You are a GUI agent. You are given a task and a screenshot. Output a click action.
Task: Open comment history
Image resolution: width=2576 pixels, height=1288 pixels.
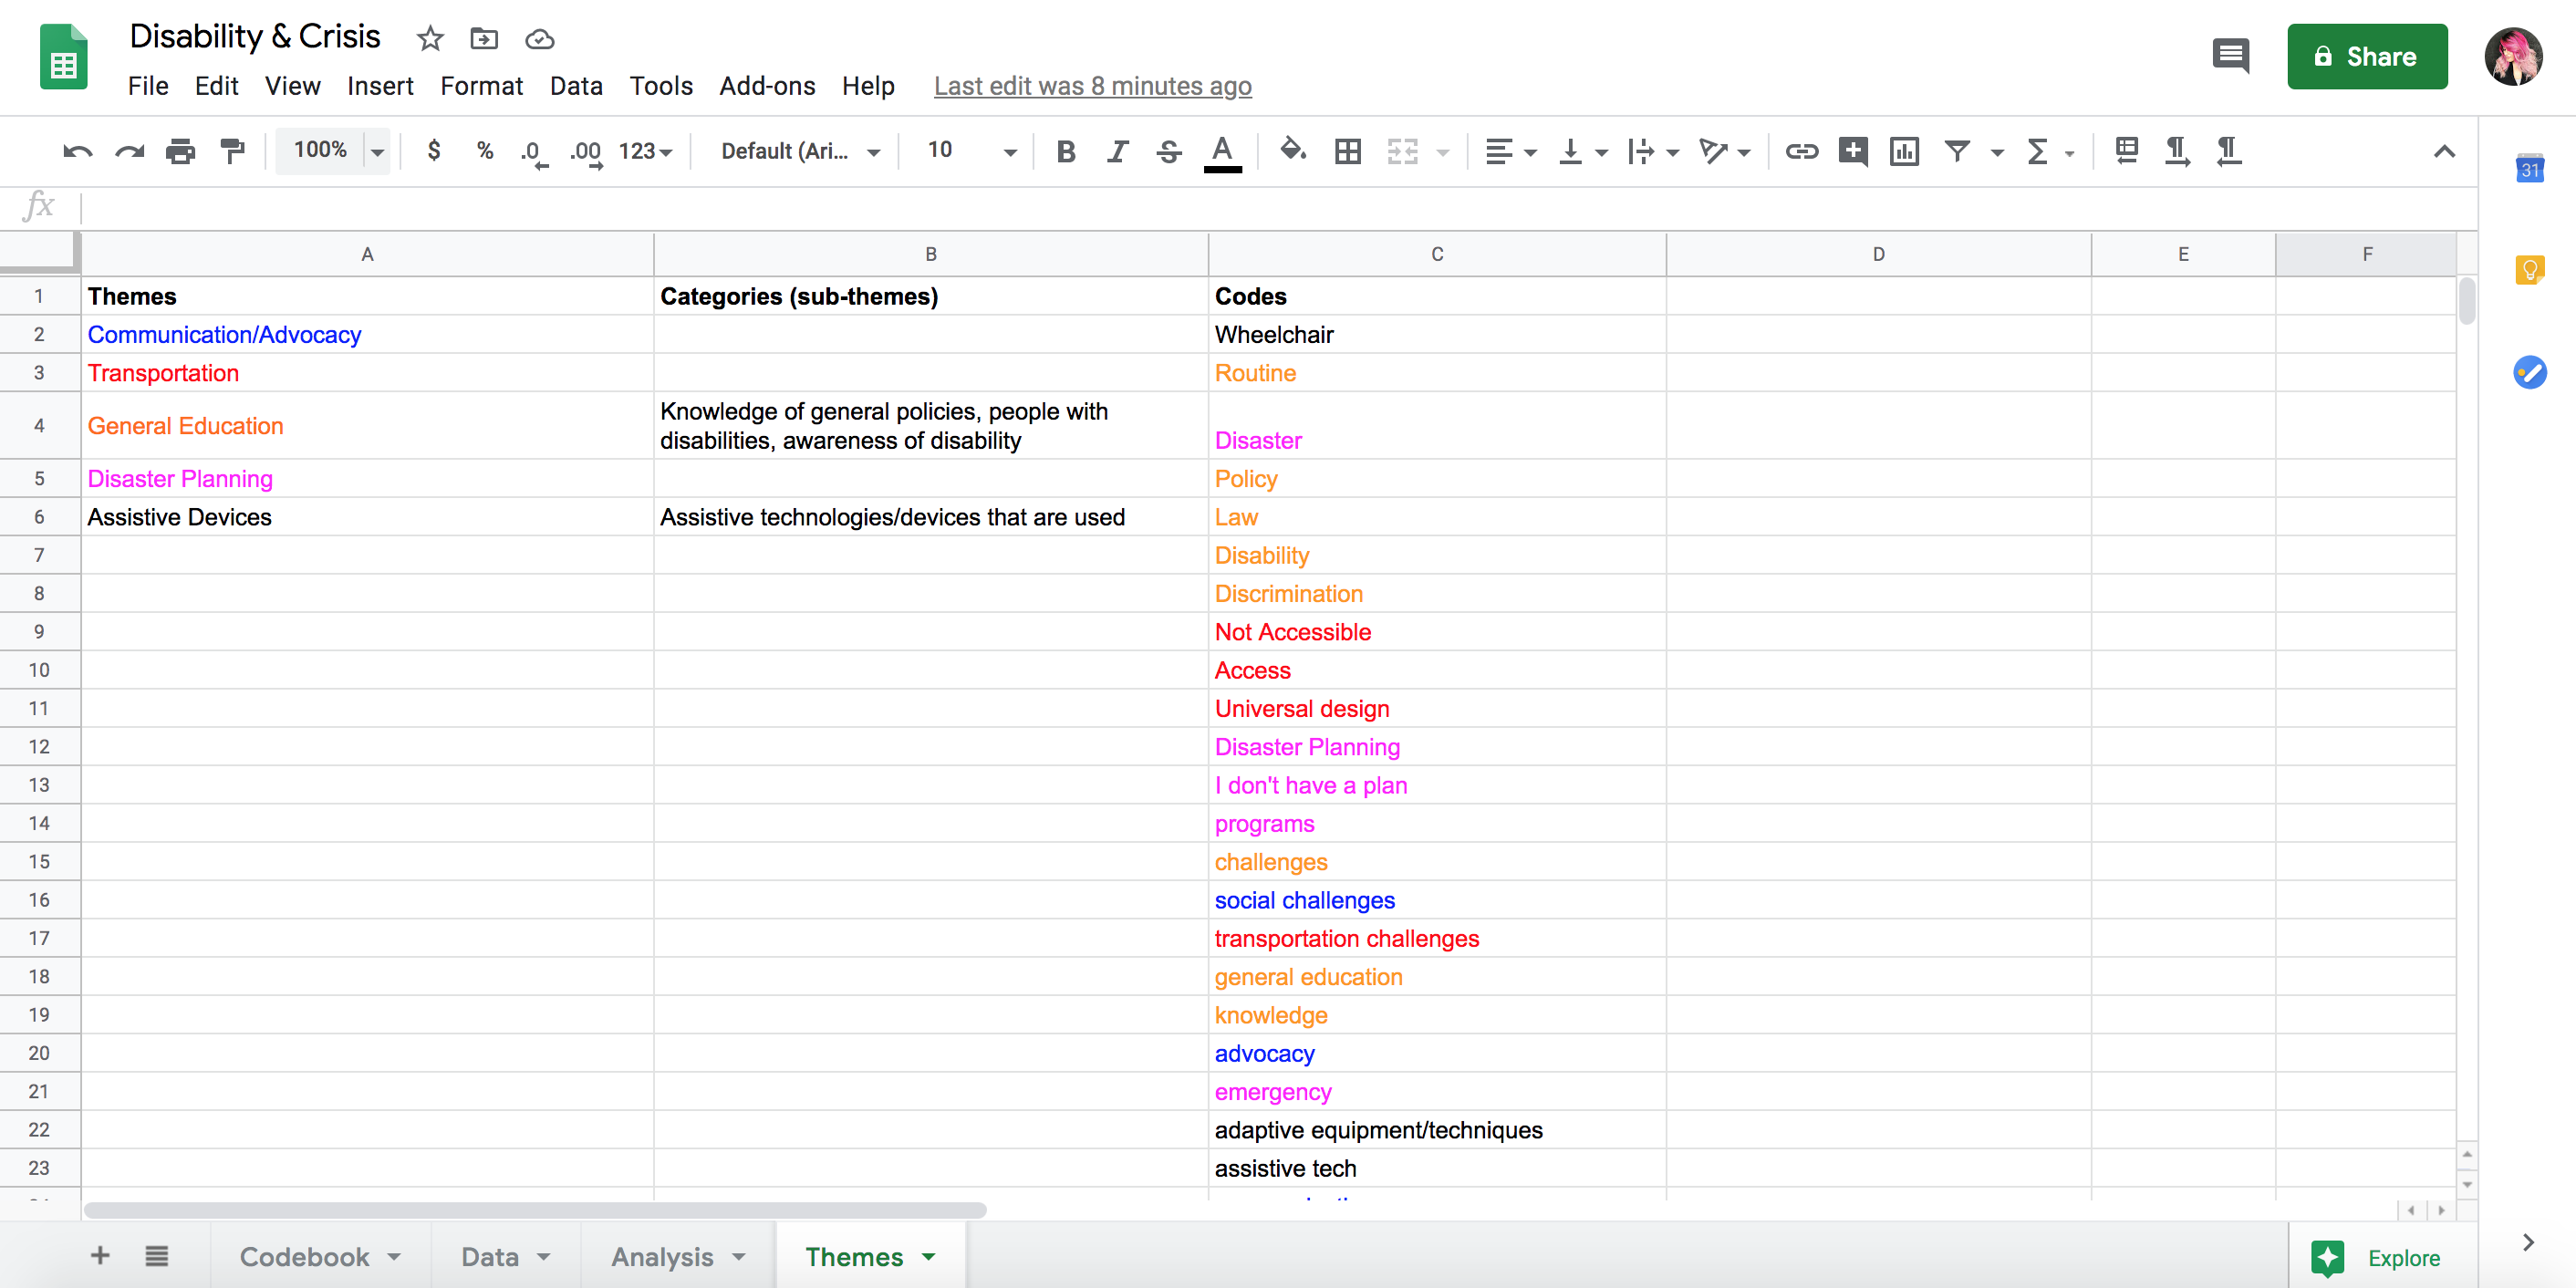click(x=2231, y=56)
